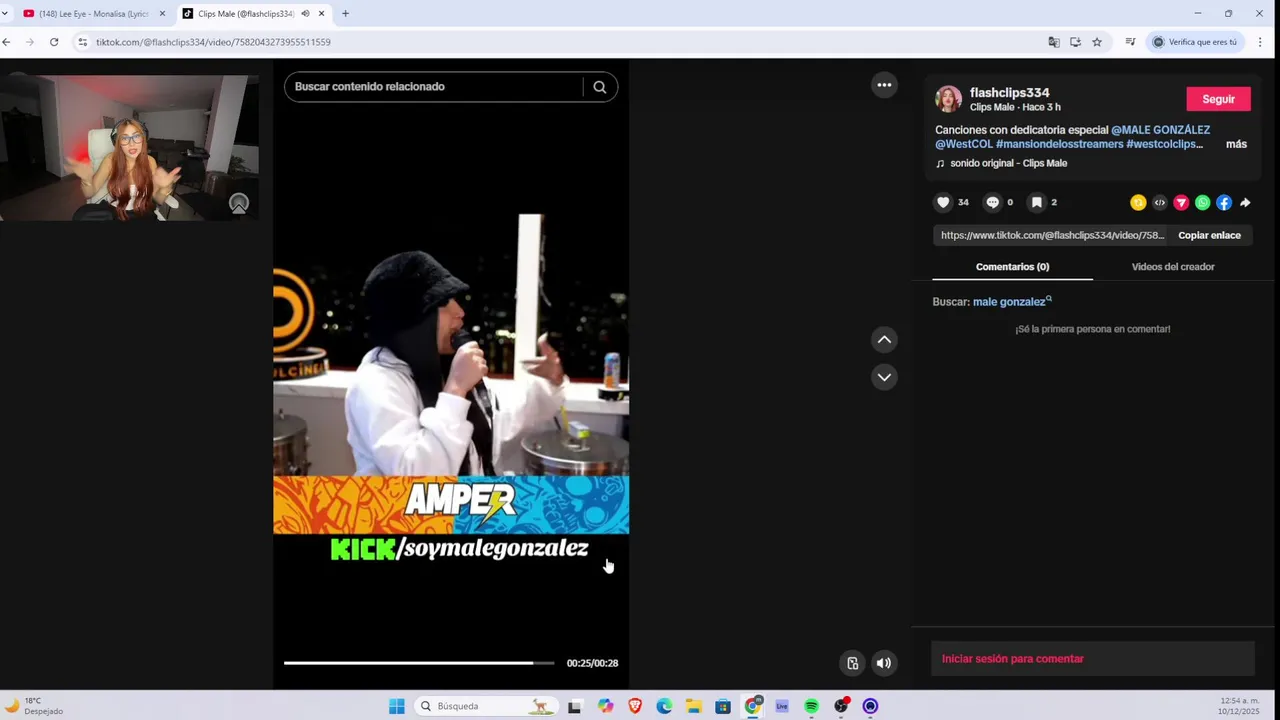Open the @MALE GONZÁLEZ mention

(1160, 130)
